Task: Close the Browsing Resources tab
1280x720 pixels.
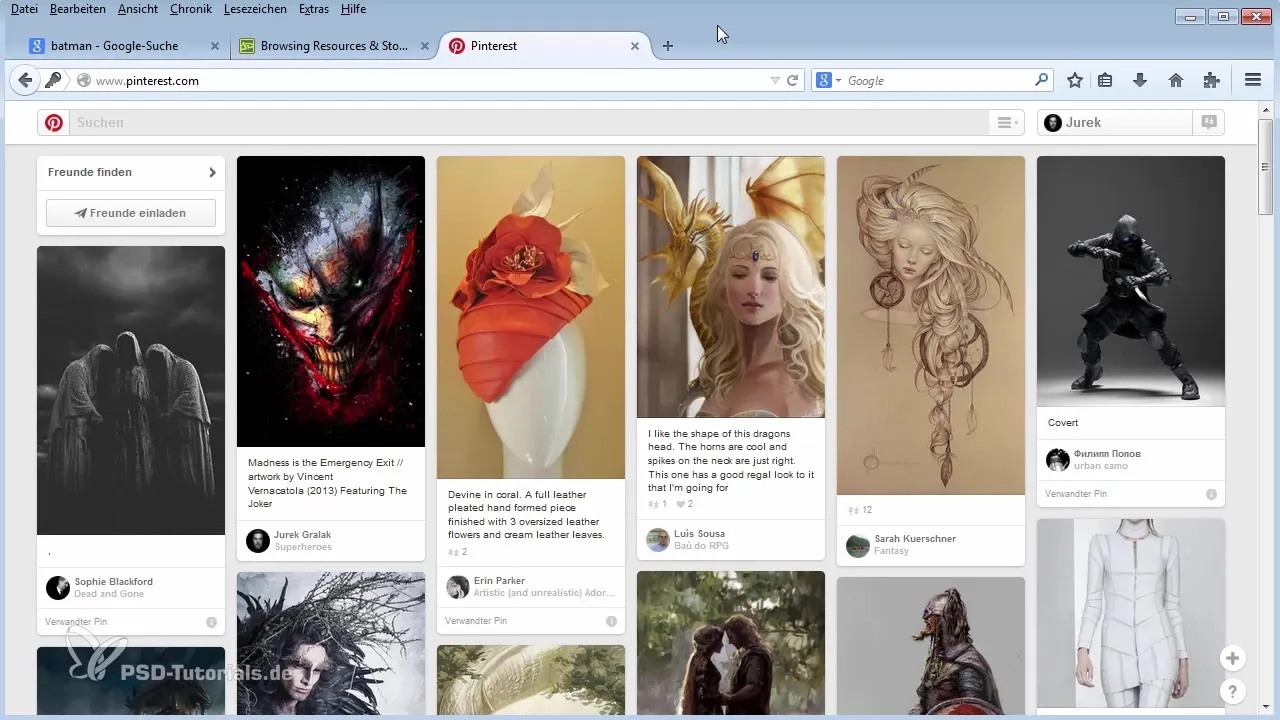Action: pos(425,46)
